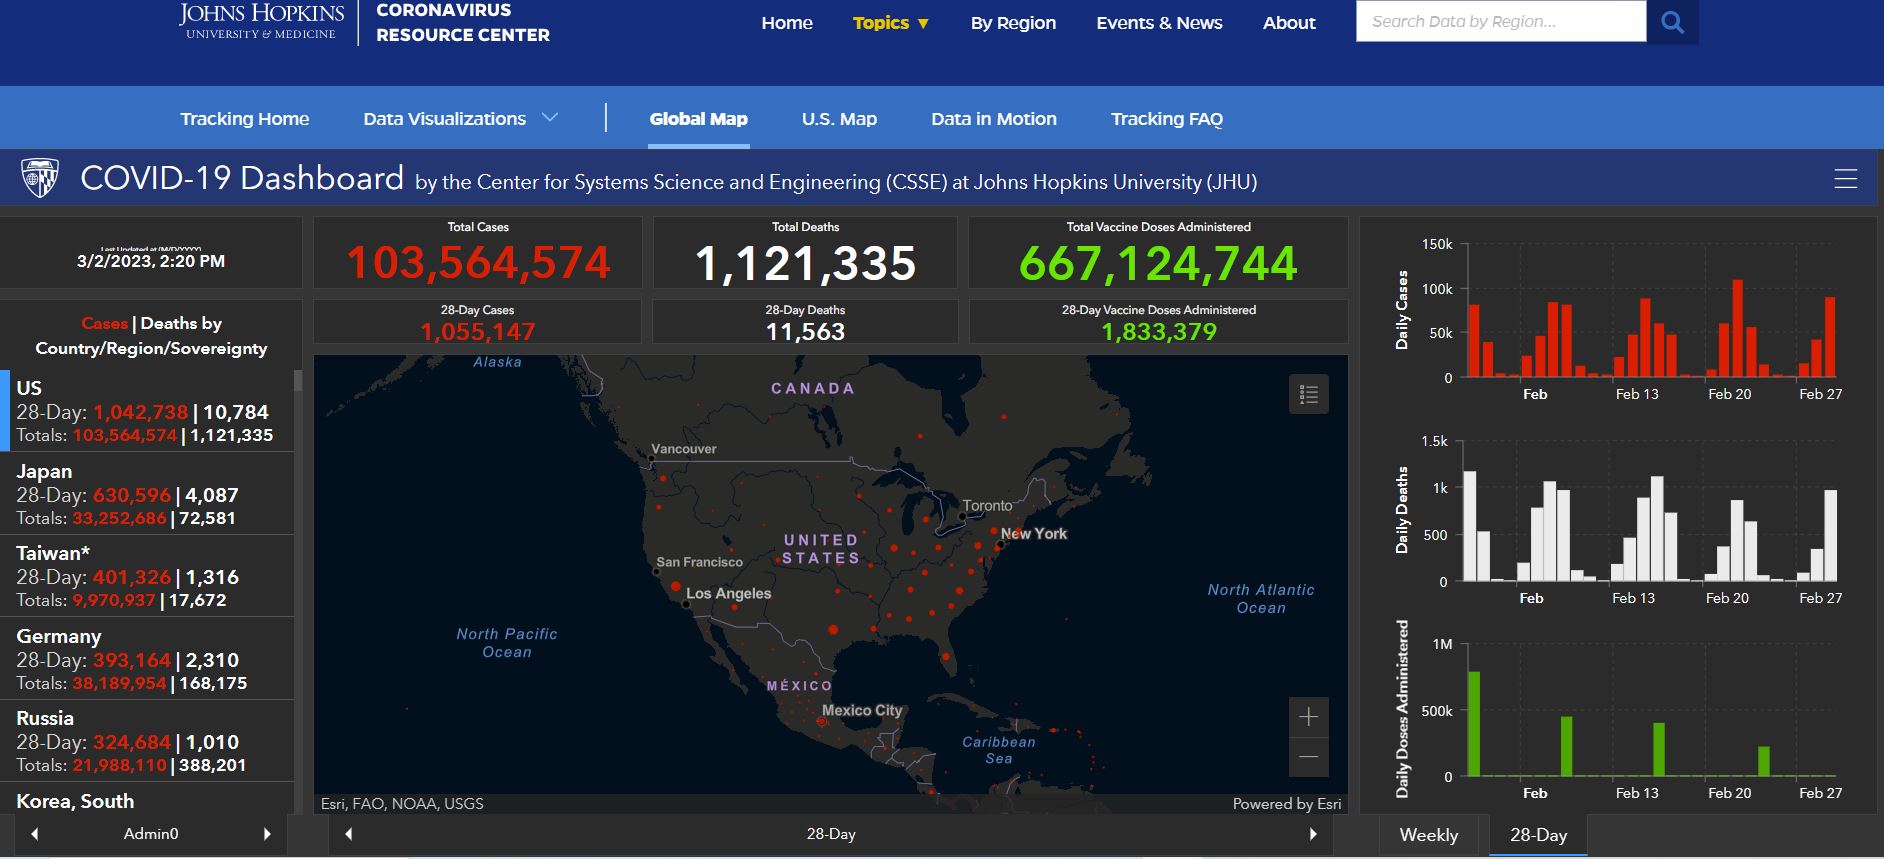Screen dimensions: 1884x859
Task: Click the right arrow in 28-Day map bar
Action: coord(1313,834)
